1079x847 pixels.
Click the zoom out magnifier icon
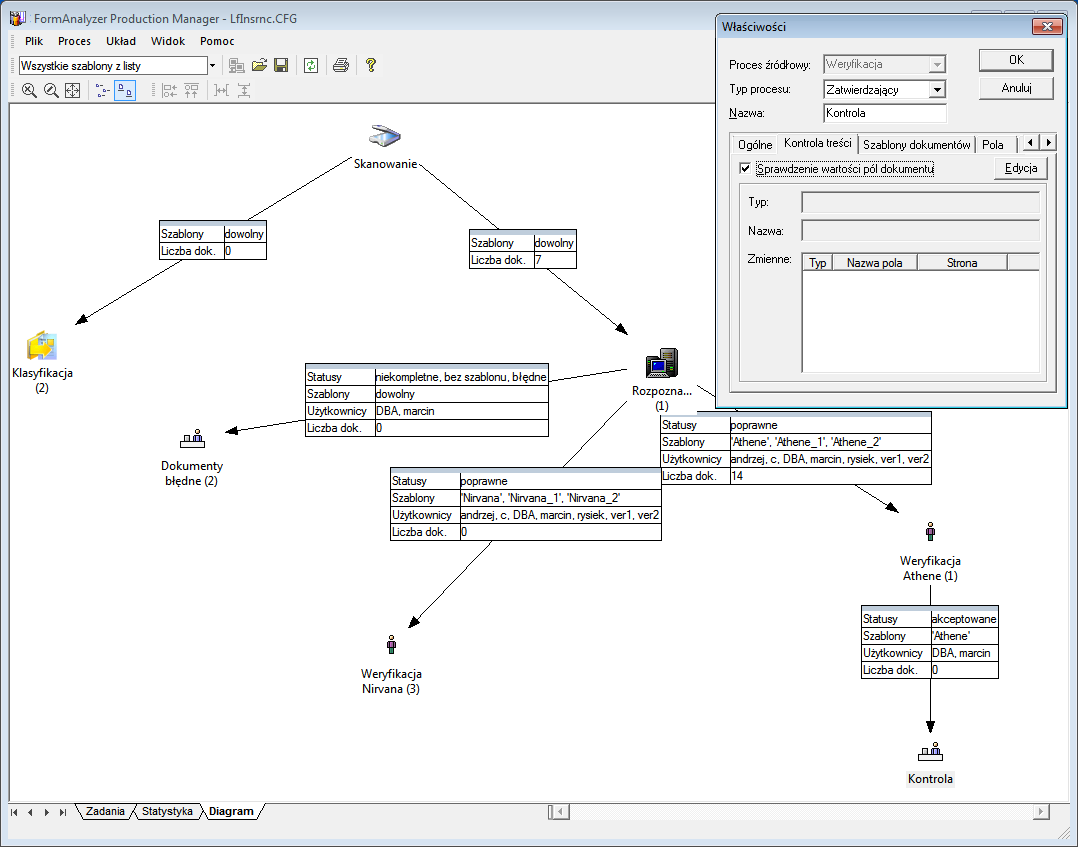[51, 90]
